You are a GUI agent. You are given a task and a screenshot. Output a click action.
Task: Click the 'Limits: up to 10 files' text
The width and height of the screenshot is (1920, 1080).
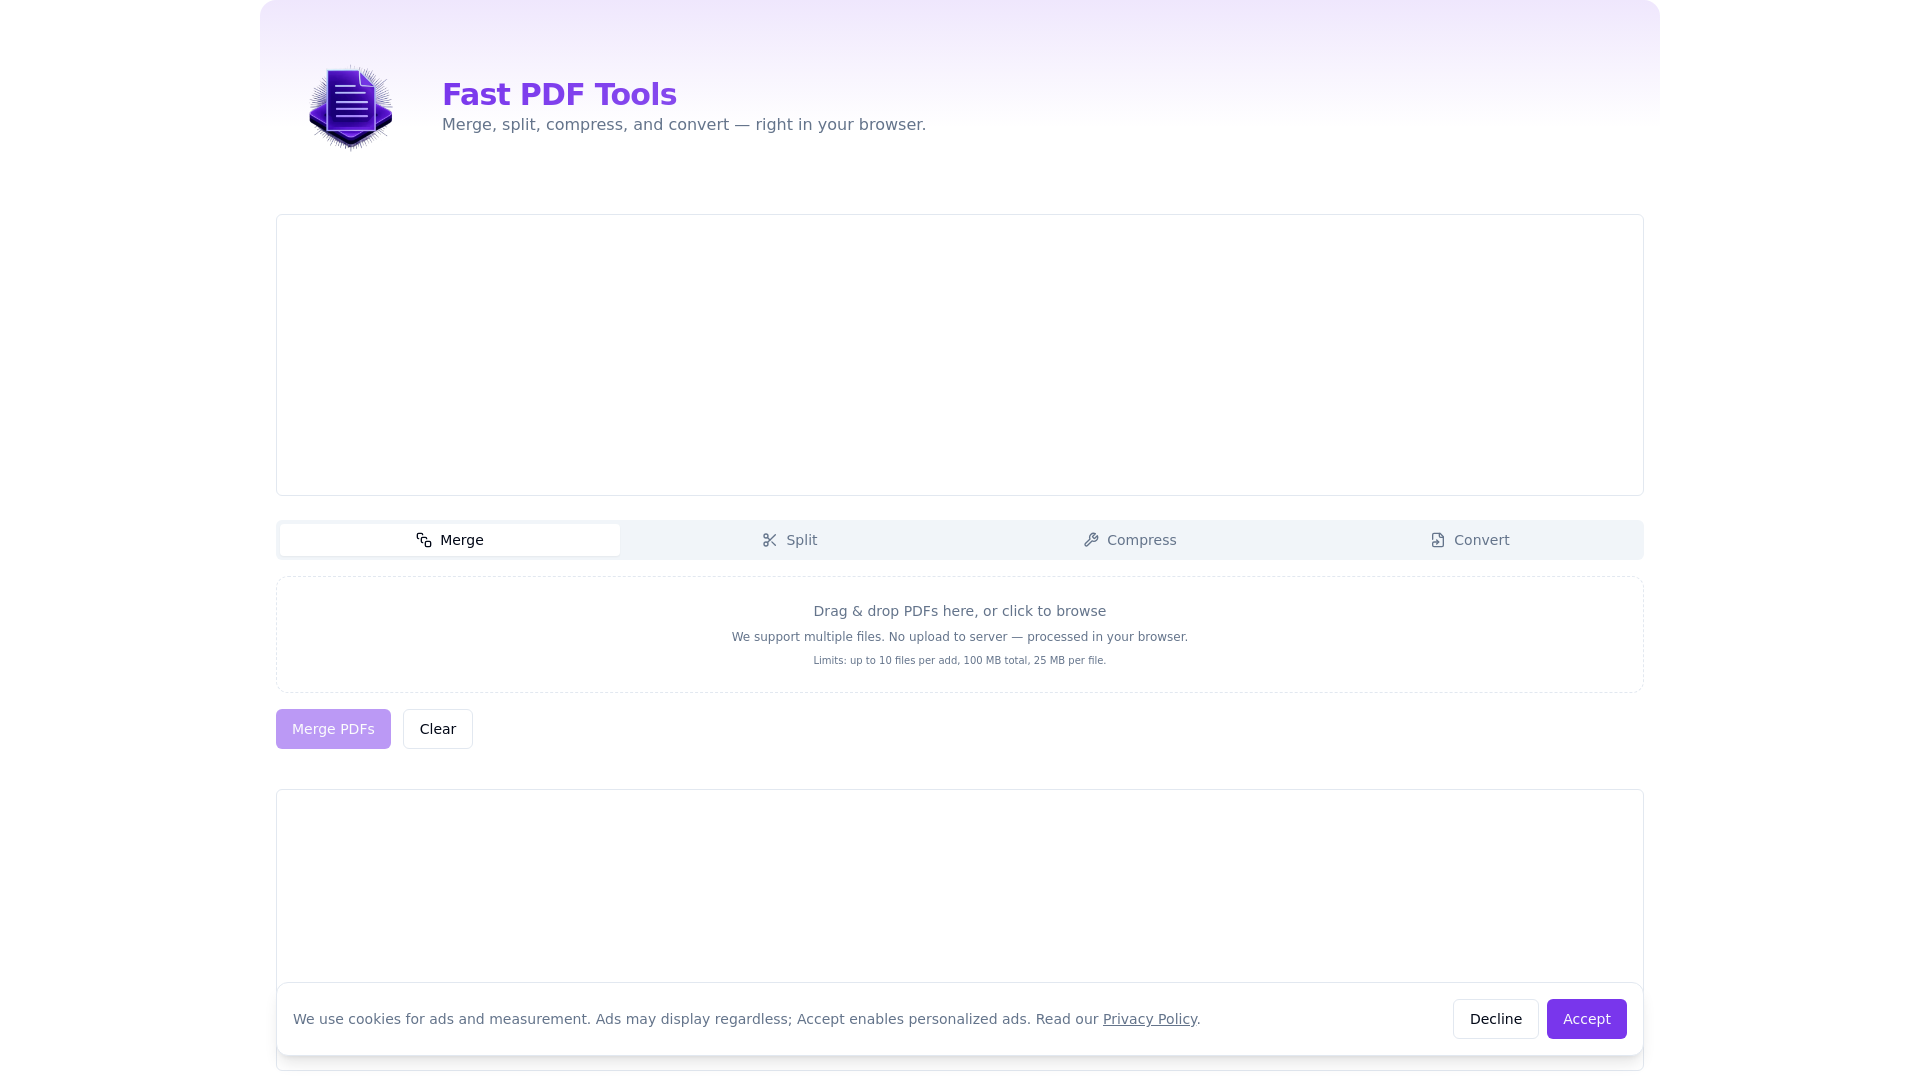960,661
